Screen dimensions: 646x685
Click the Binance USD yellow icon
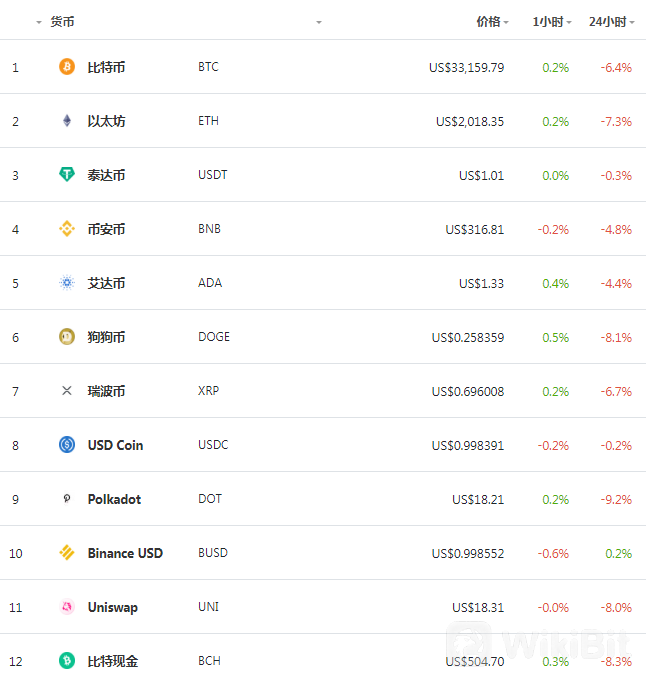point(67,553)
